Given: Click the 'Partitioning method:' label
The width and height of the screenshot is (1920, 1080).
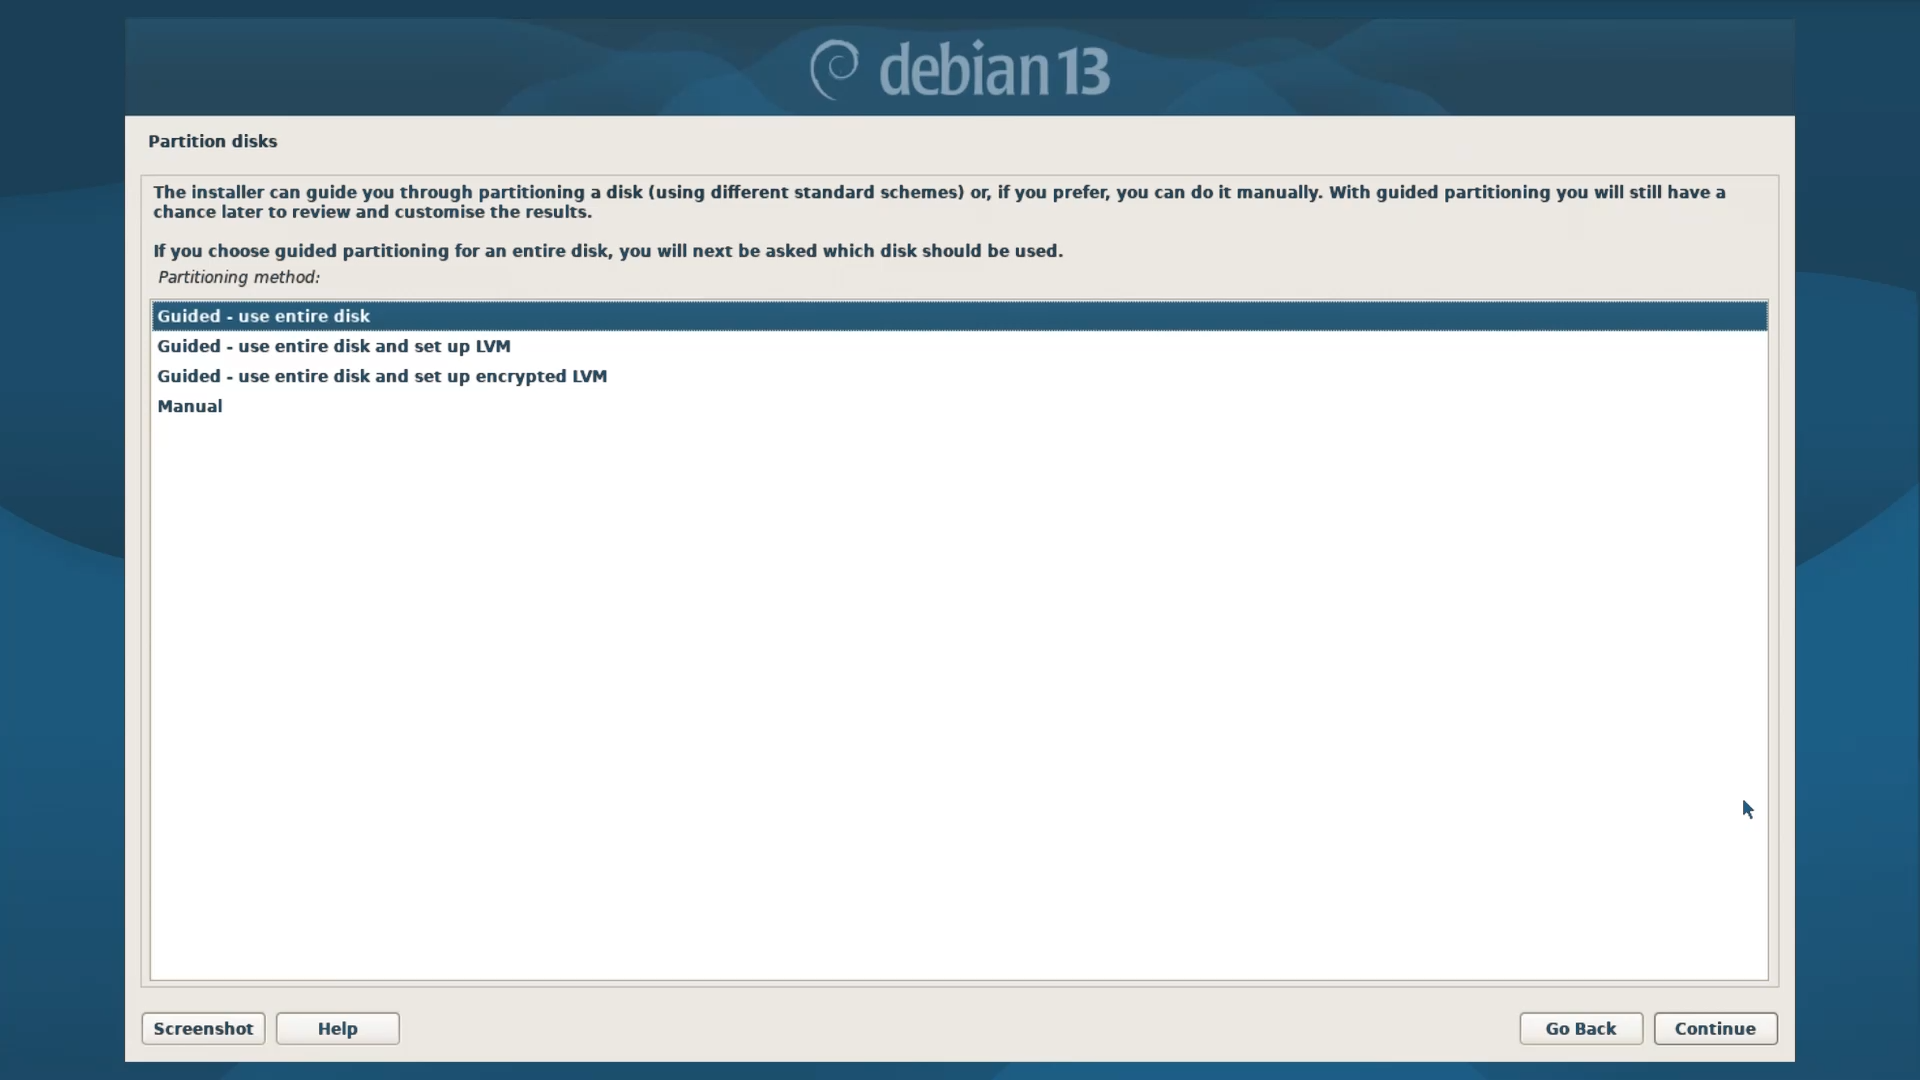Looking at the screenshot, I should click(x=239, y=277).
